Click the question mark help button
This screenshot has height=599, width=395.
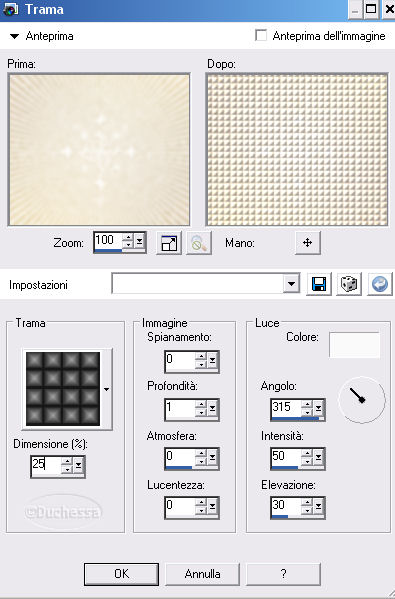[283, 574]
